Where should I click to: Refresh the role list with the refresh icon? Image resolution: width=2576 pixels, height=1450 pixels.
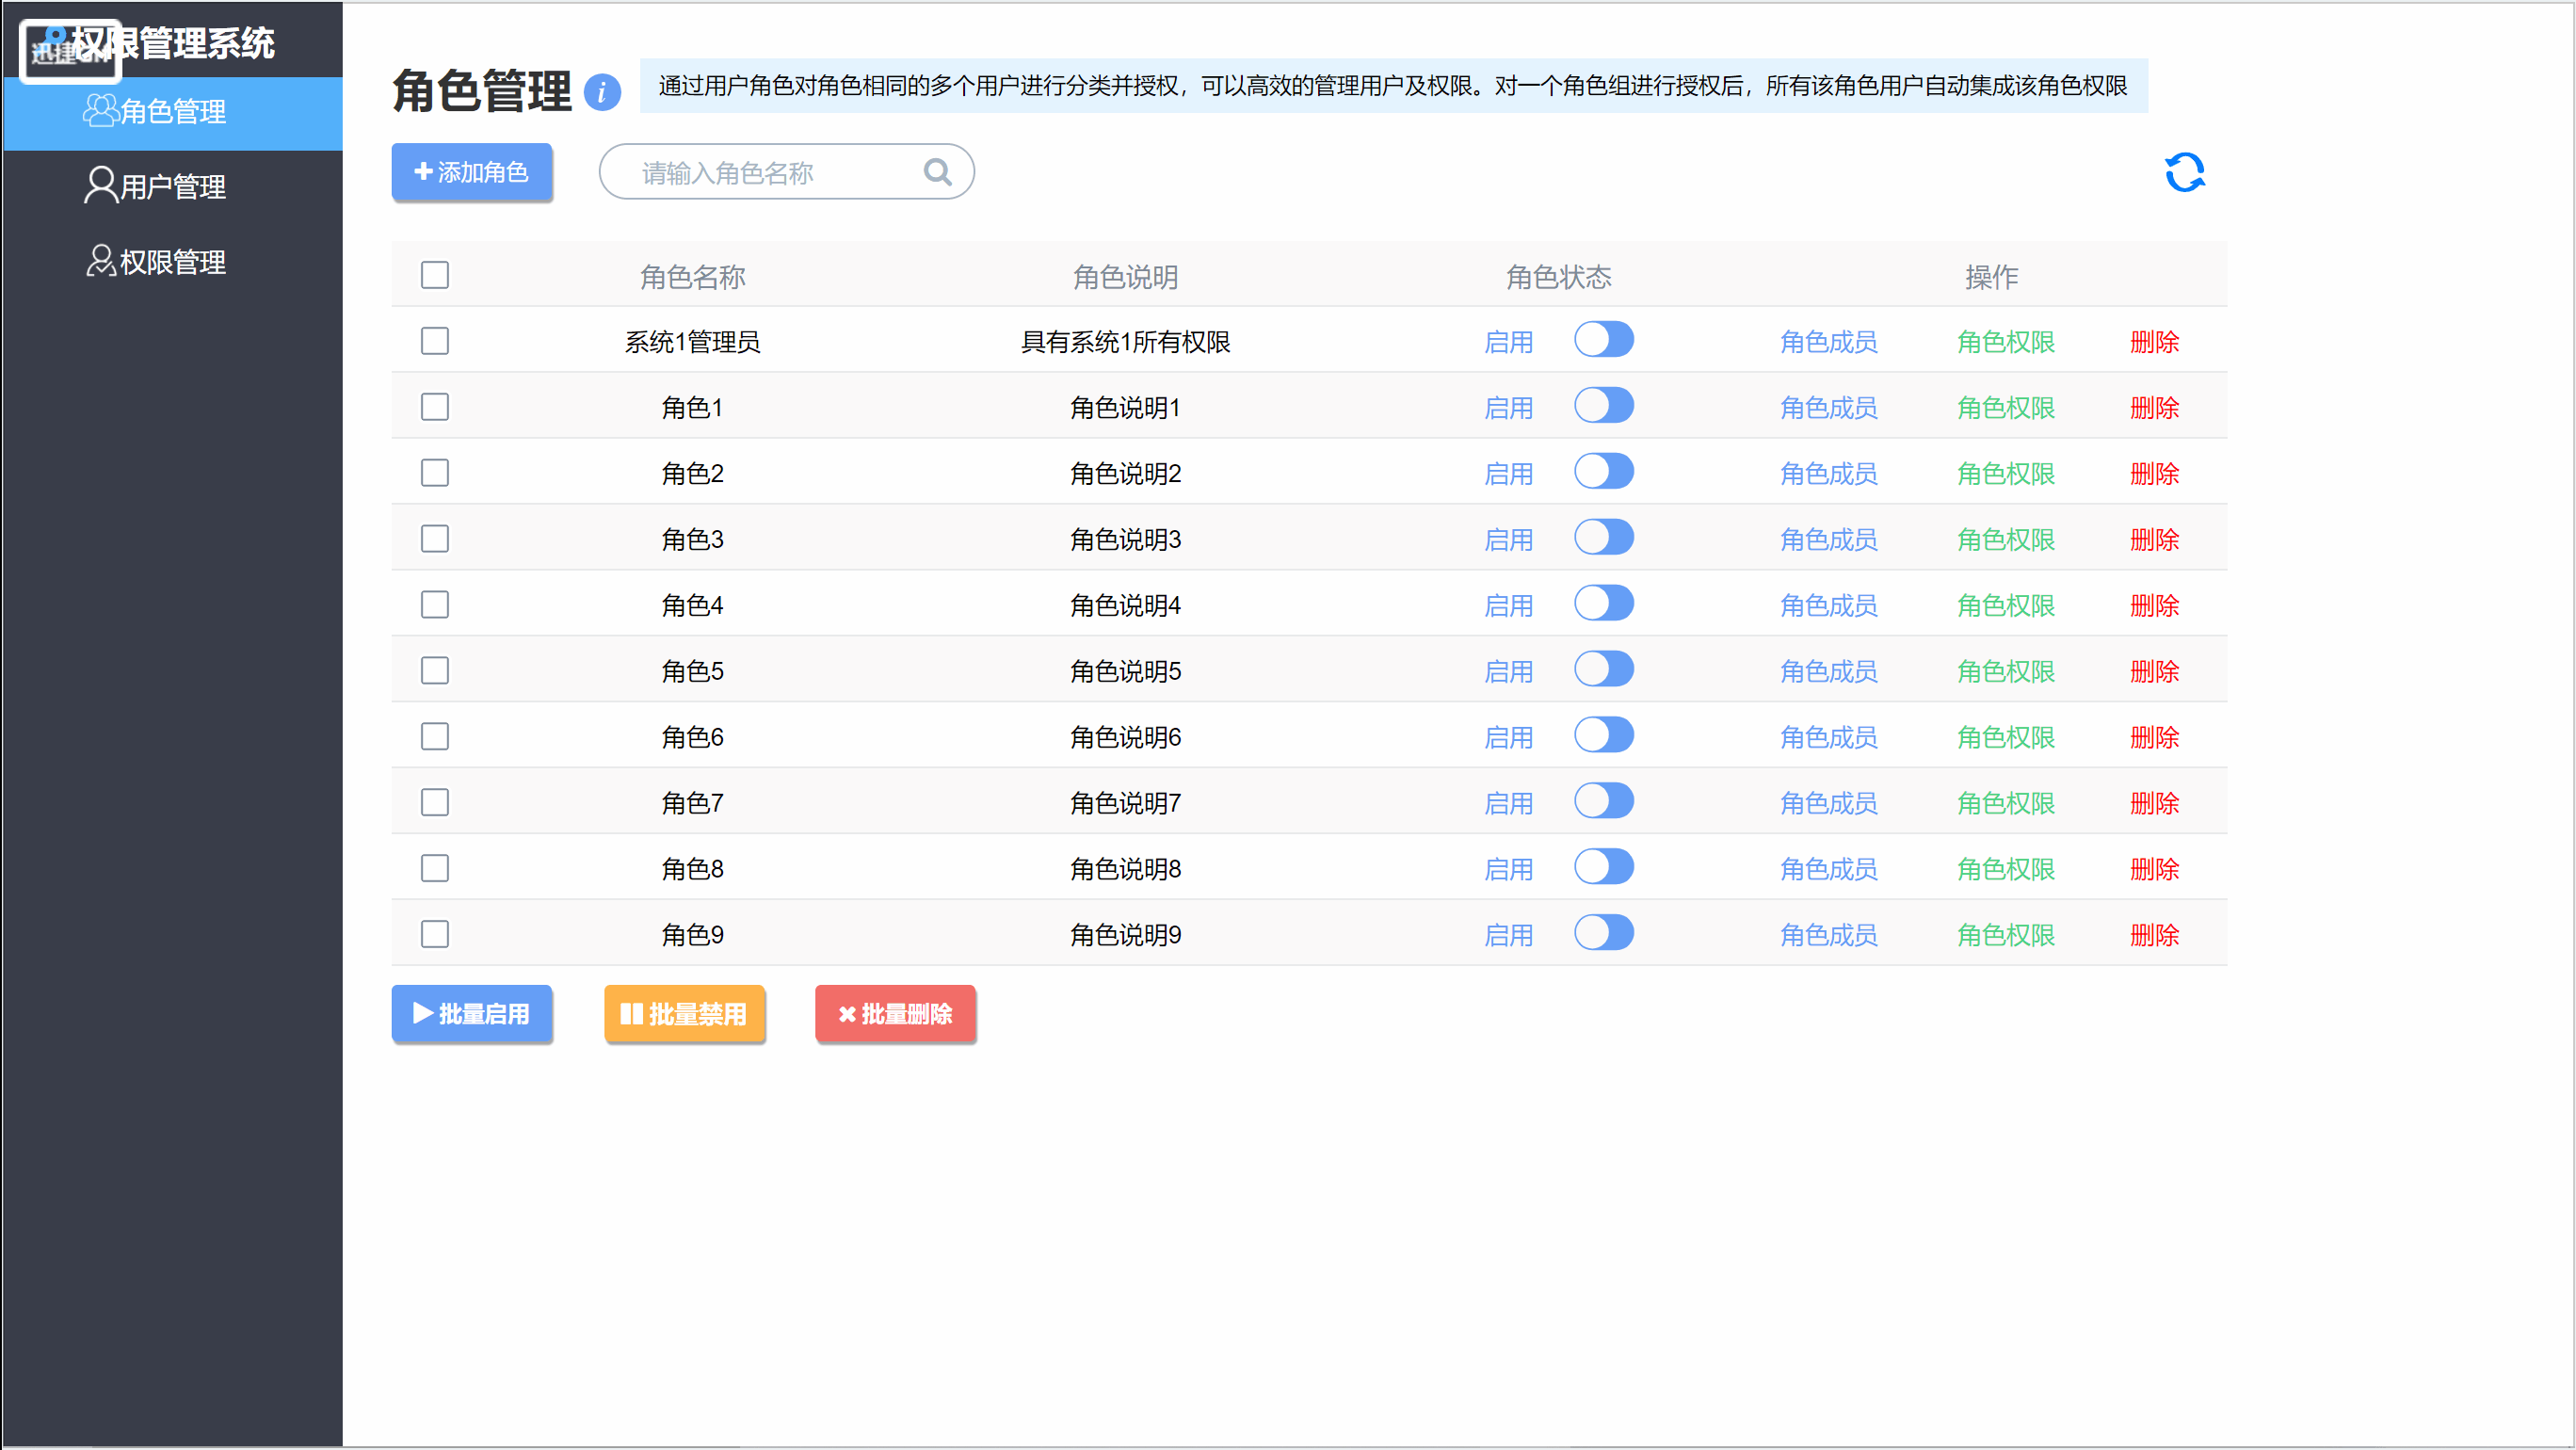(x=2185, y=171)
